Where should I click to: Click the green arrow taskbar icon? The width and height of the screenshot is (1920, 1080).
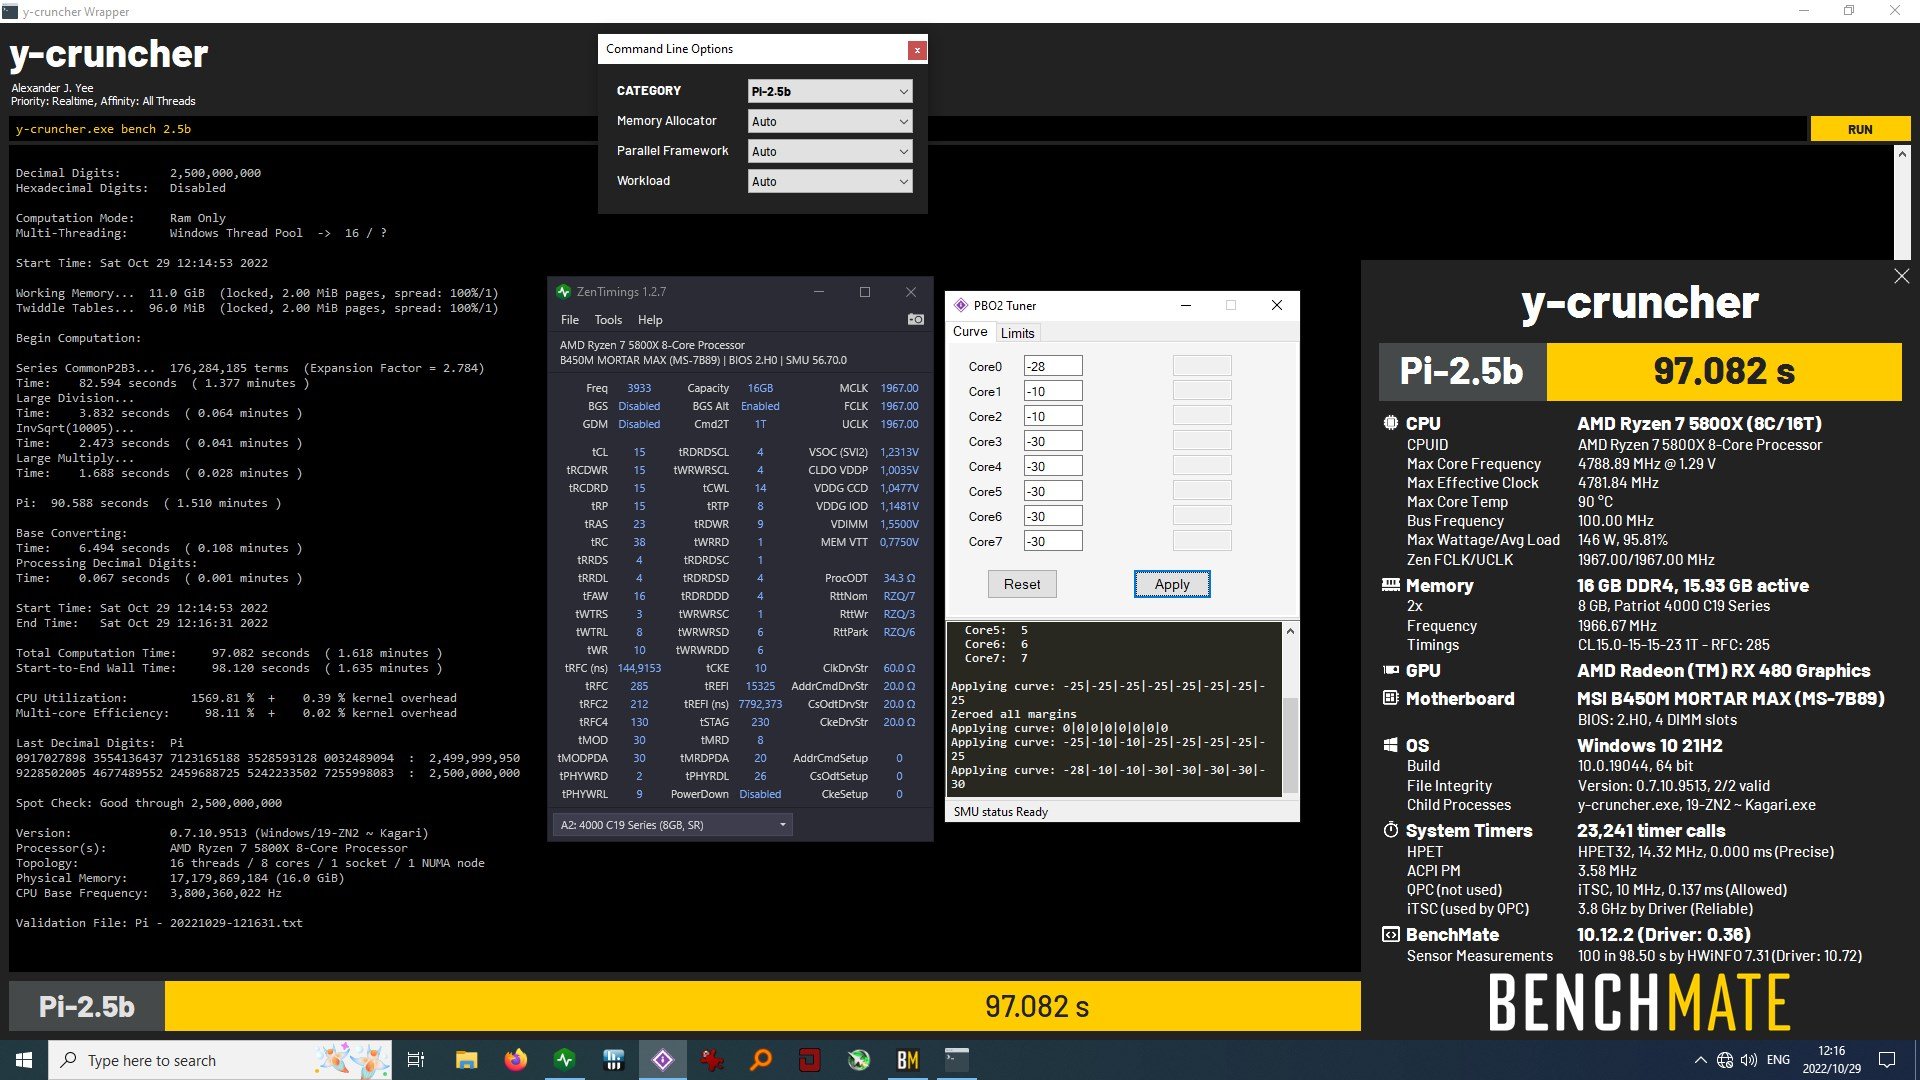coord(859,1060)
